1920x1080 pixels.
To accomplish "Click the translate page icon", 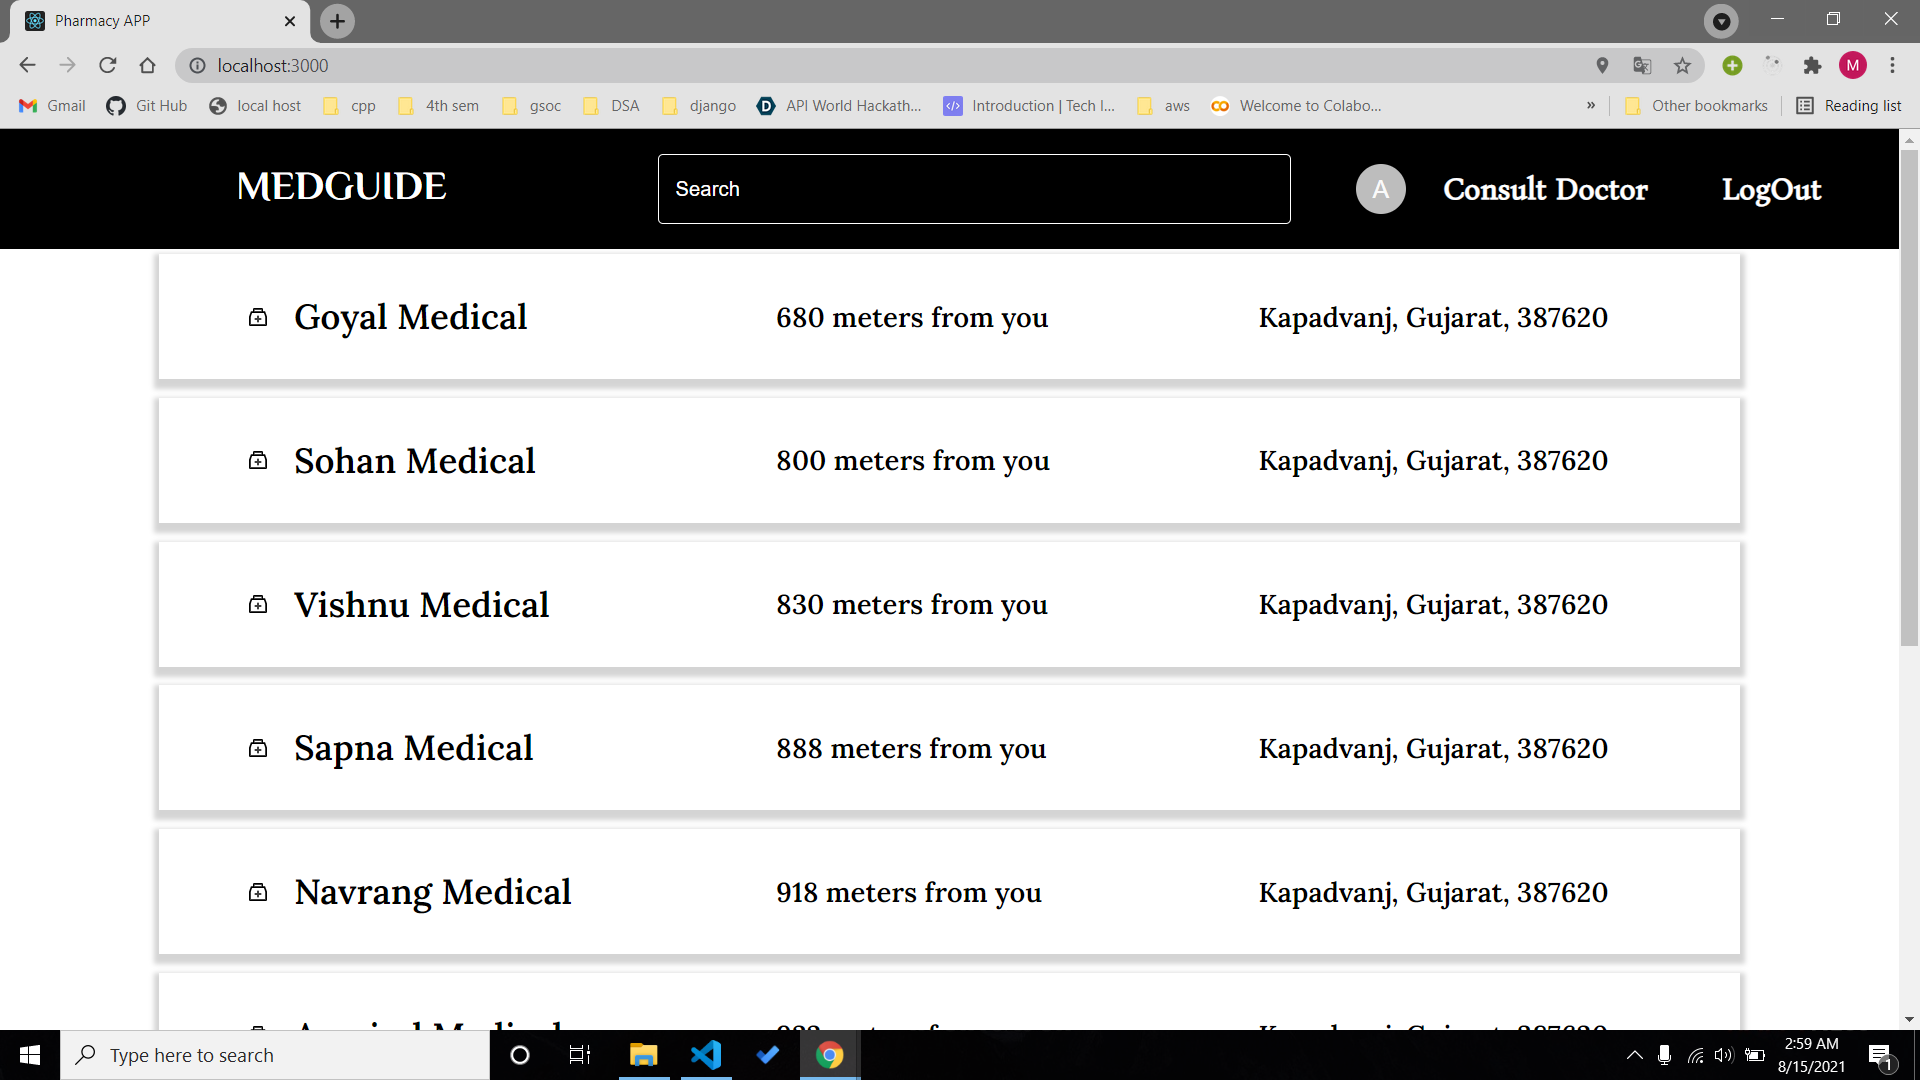I will click(x=1642, y=66).
